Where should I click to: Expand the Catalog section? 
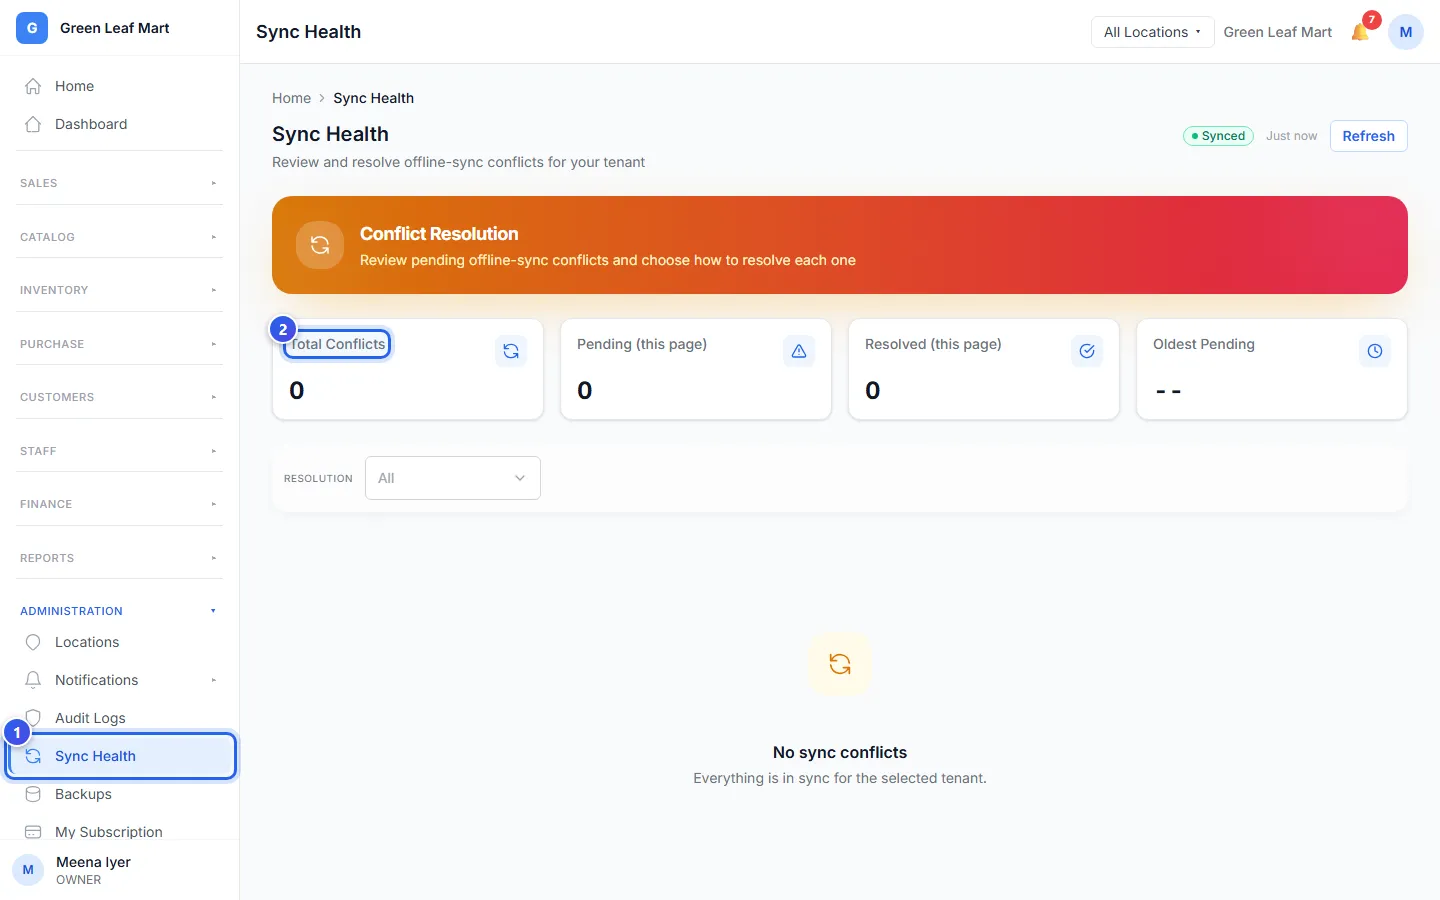tap(120, 237)
